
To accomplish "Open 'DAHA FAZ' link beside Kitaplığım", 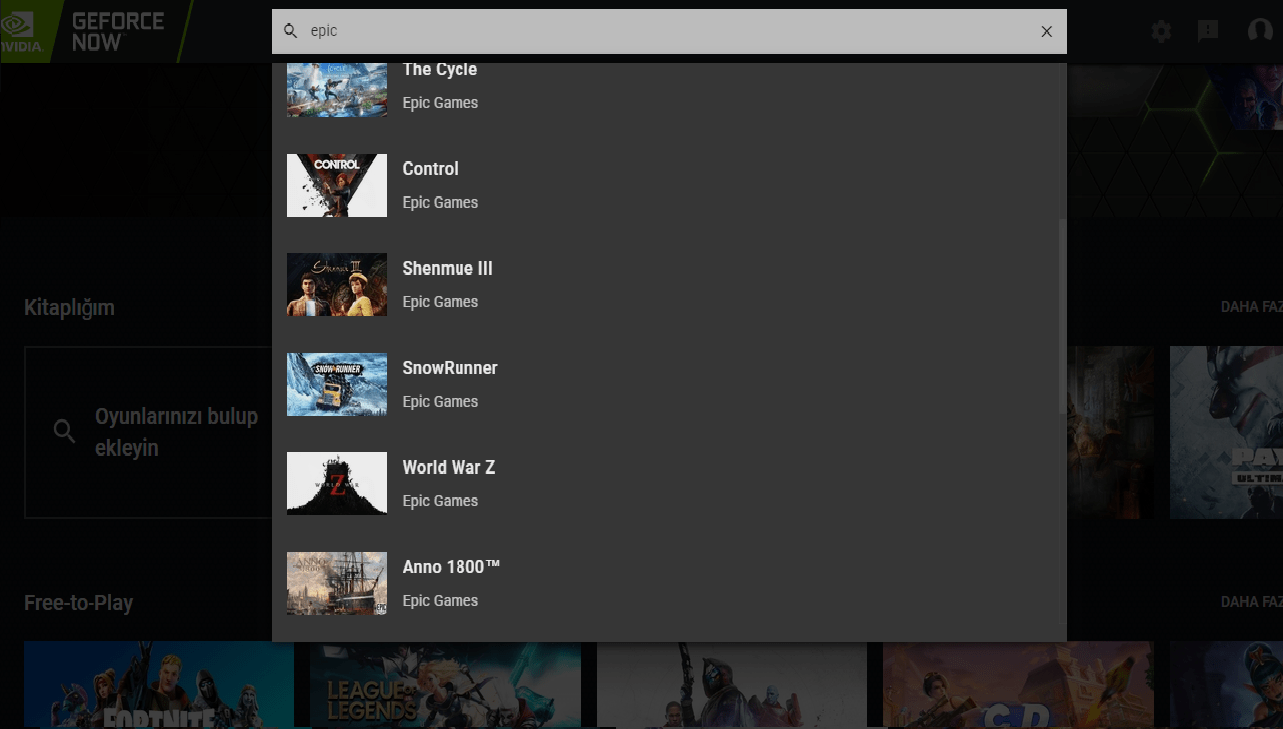I will pos(1252,307).
